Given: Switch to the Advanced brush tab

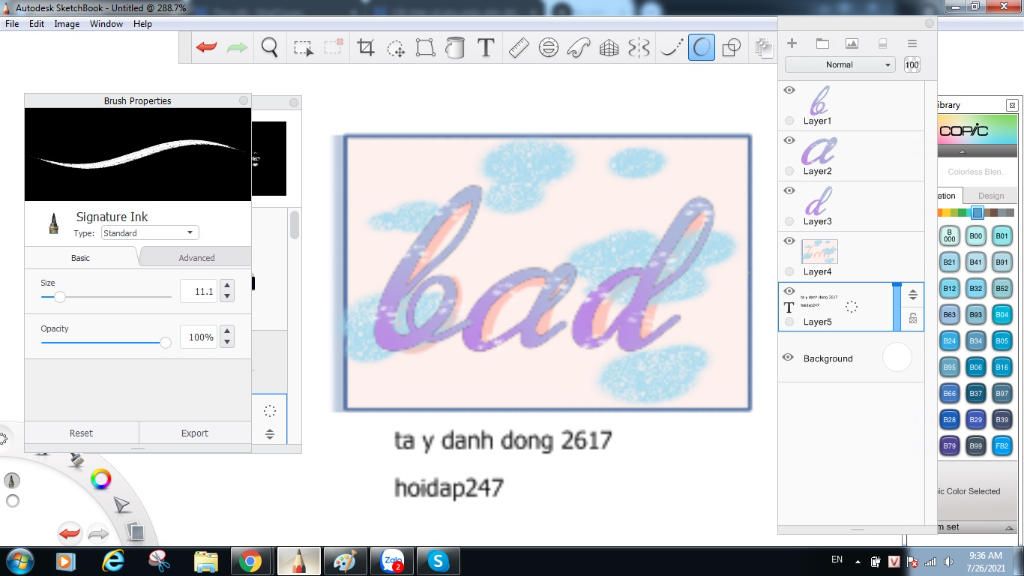Looking at the screenshot, I should 197,257.
